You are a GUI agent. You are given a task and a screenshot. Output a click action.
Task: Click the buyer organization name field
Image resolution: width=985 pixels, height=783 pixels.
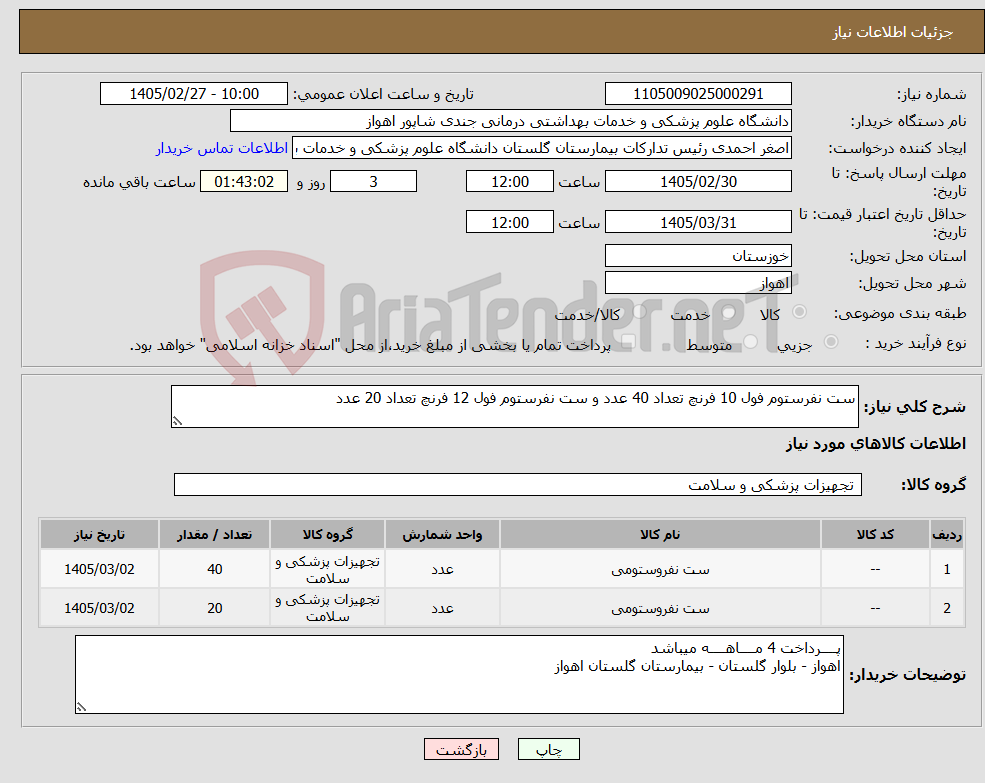click(511, 121)
